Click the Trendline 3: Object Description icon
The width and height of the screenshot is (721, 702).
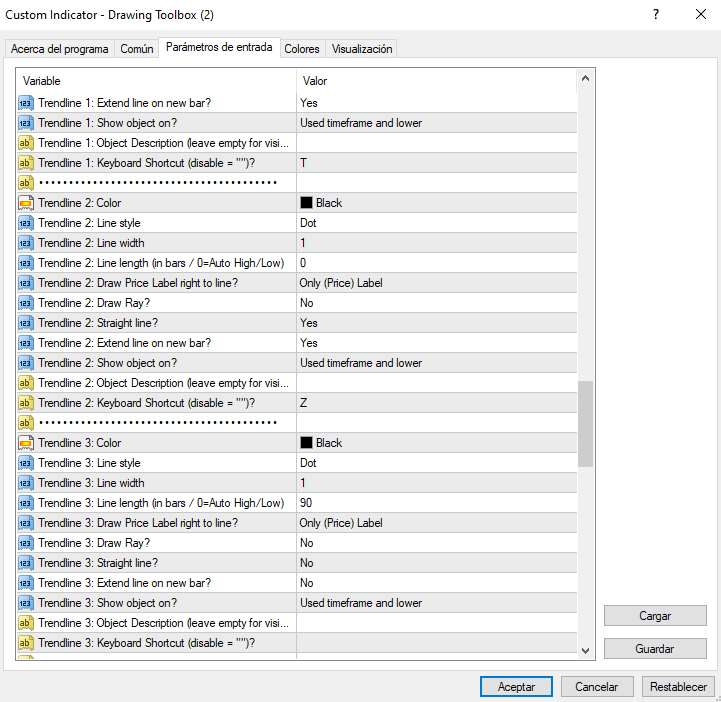[26, 623]
